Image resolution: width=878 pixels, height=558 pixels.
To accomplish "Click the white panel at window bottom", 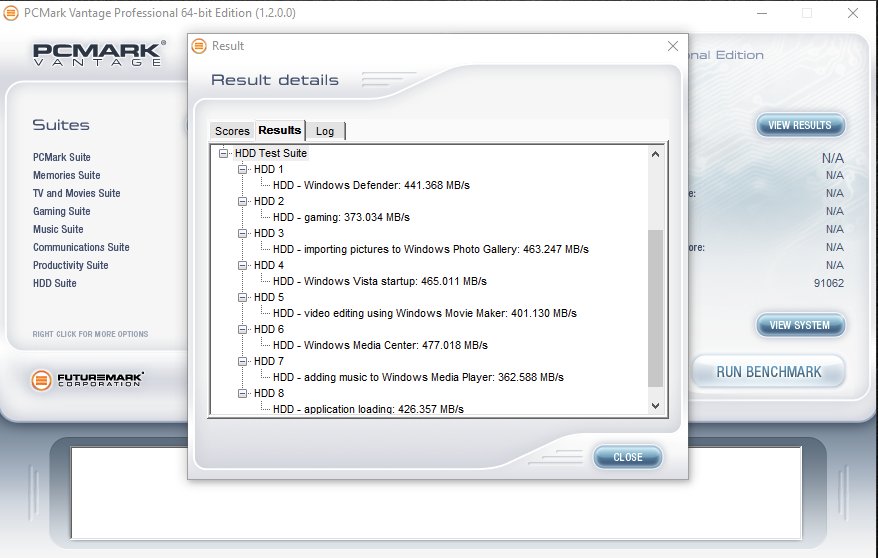I will [436, 493].
